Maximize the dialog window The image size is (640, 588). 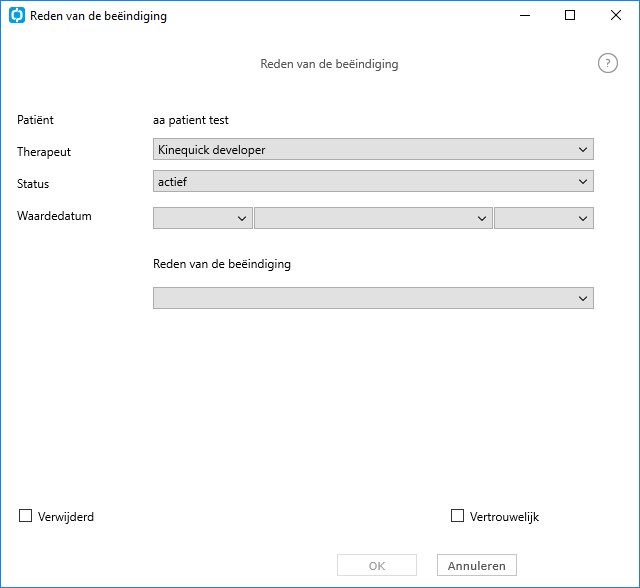click(x=570, y=16)
